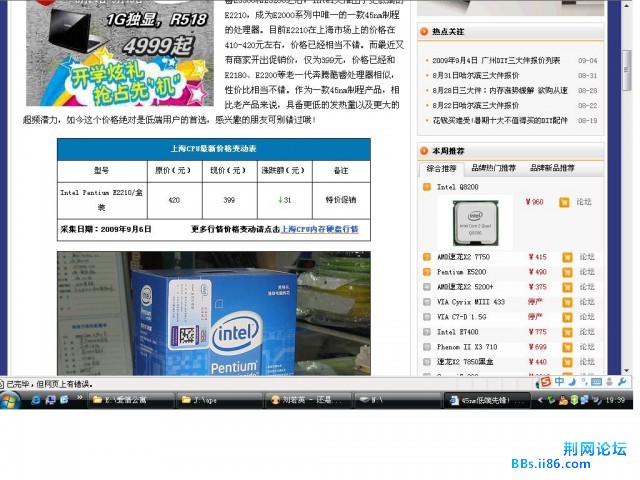This screenshot has height=480, width=640.
Task: Open Phenom II X3 710 product link
Action: [x=467, y=347]
